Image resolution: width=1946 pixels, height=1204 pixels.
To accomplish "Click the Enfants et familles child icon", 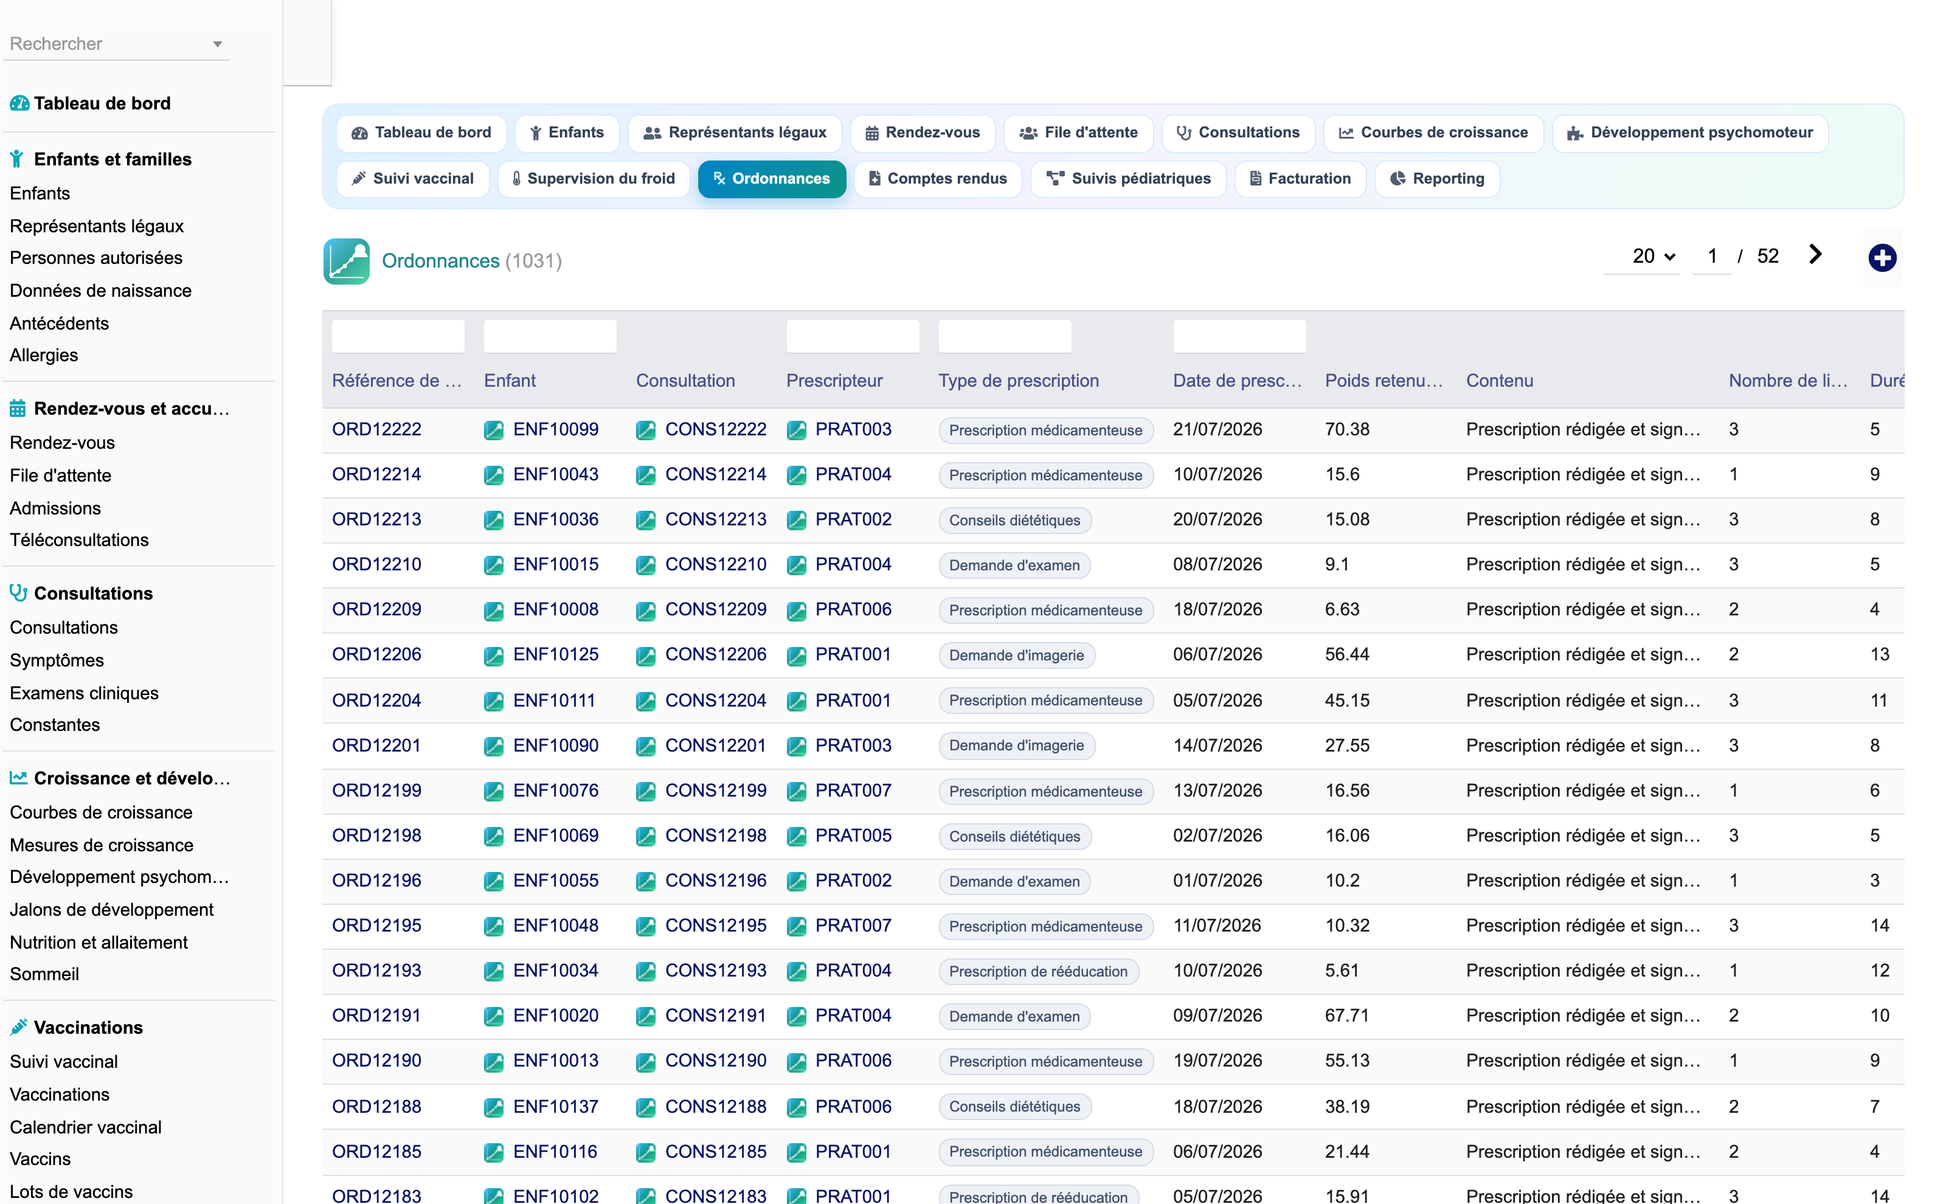I will pyautogui.click(x=17, y=159).
